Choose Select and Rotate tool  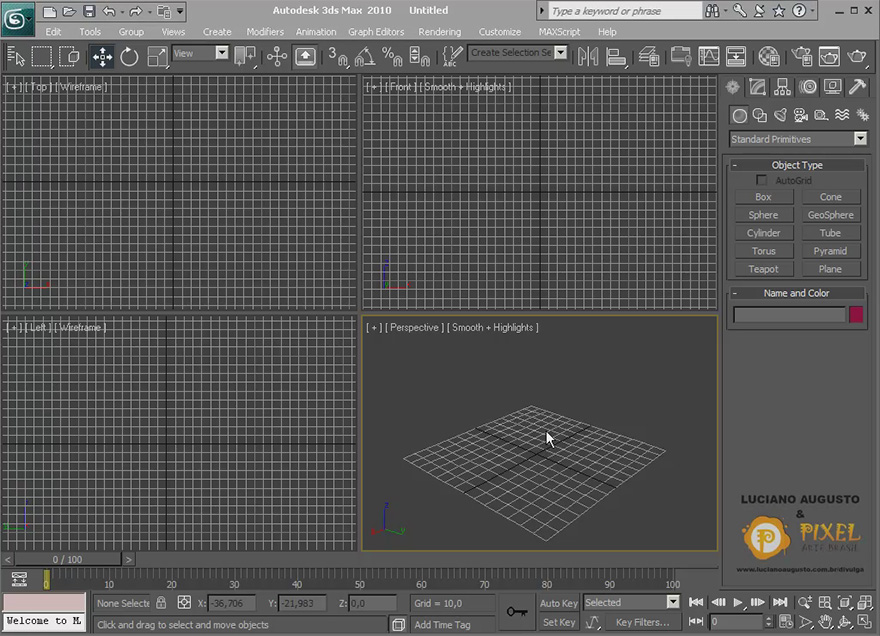coord(129,56)
